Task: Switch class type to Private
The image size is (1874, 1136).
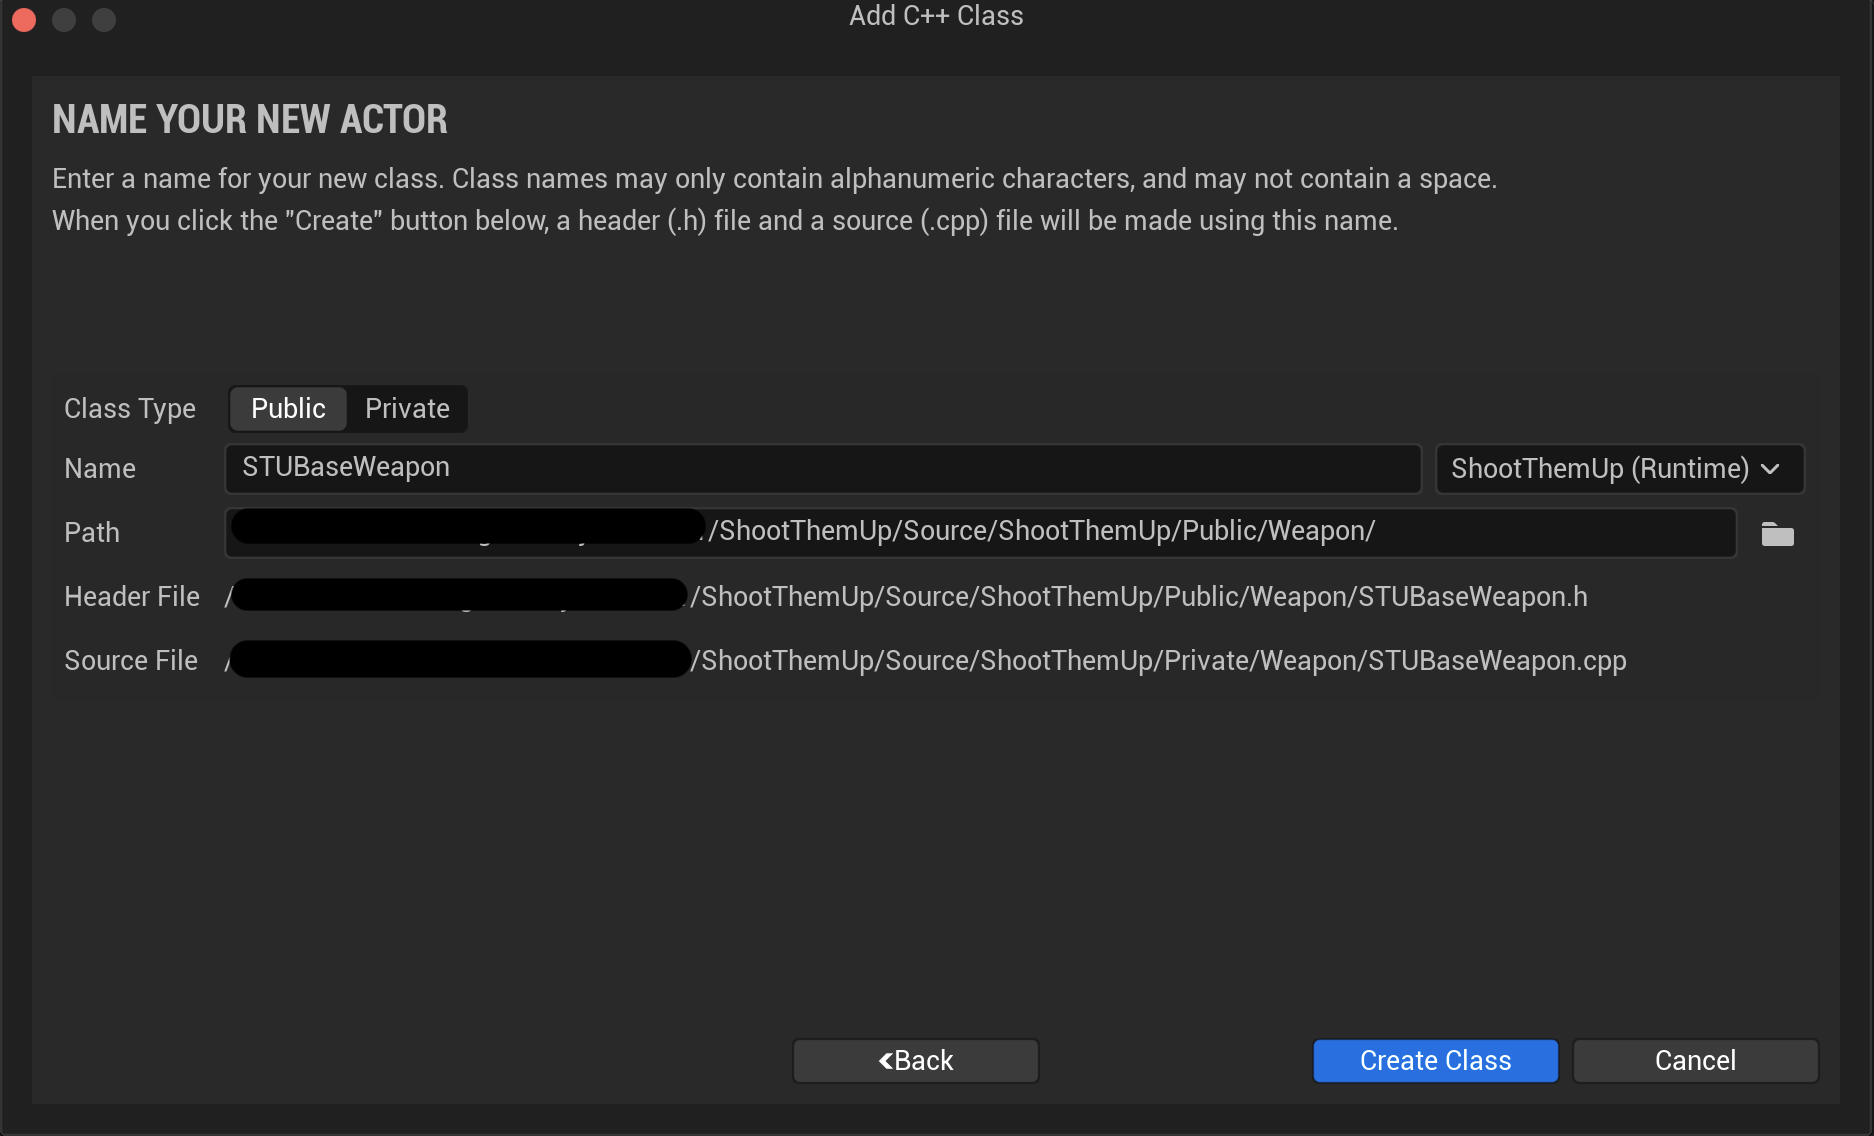Action: (407, 409)
